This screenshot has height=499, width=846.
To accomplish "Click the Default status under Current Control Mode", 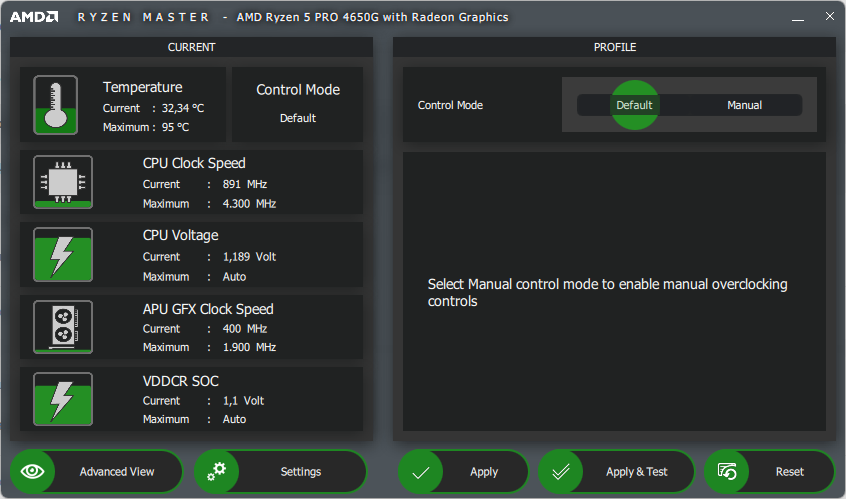I will click(x=298, y=118).
